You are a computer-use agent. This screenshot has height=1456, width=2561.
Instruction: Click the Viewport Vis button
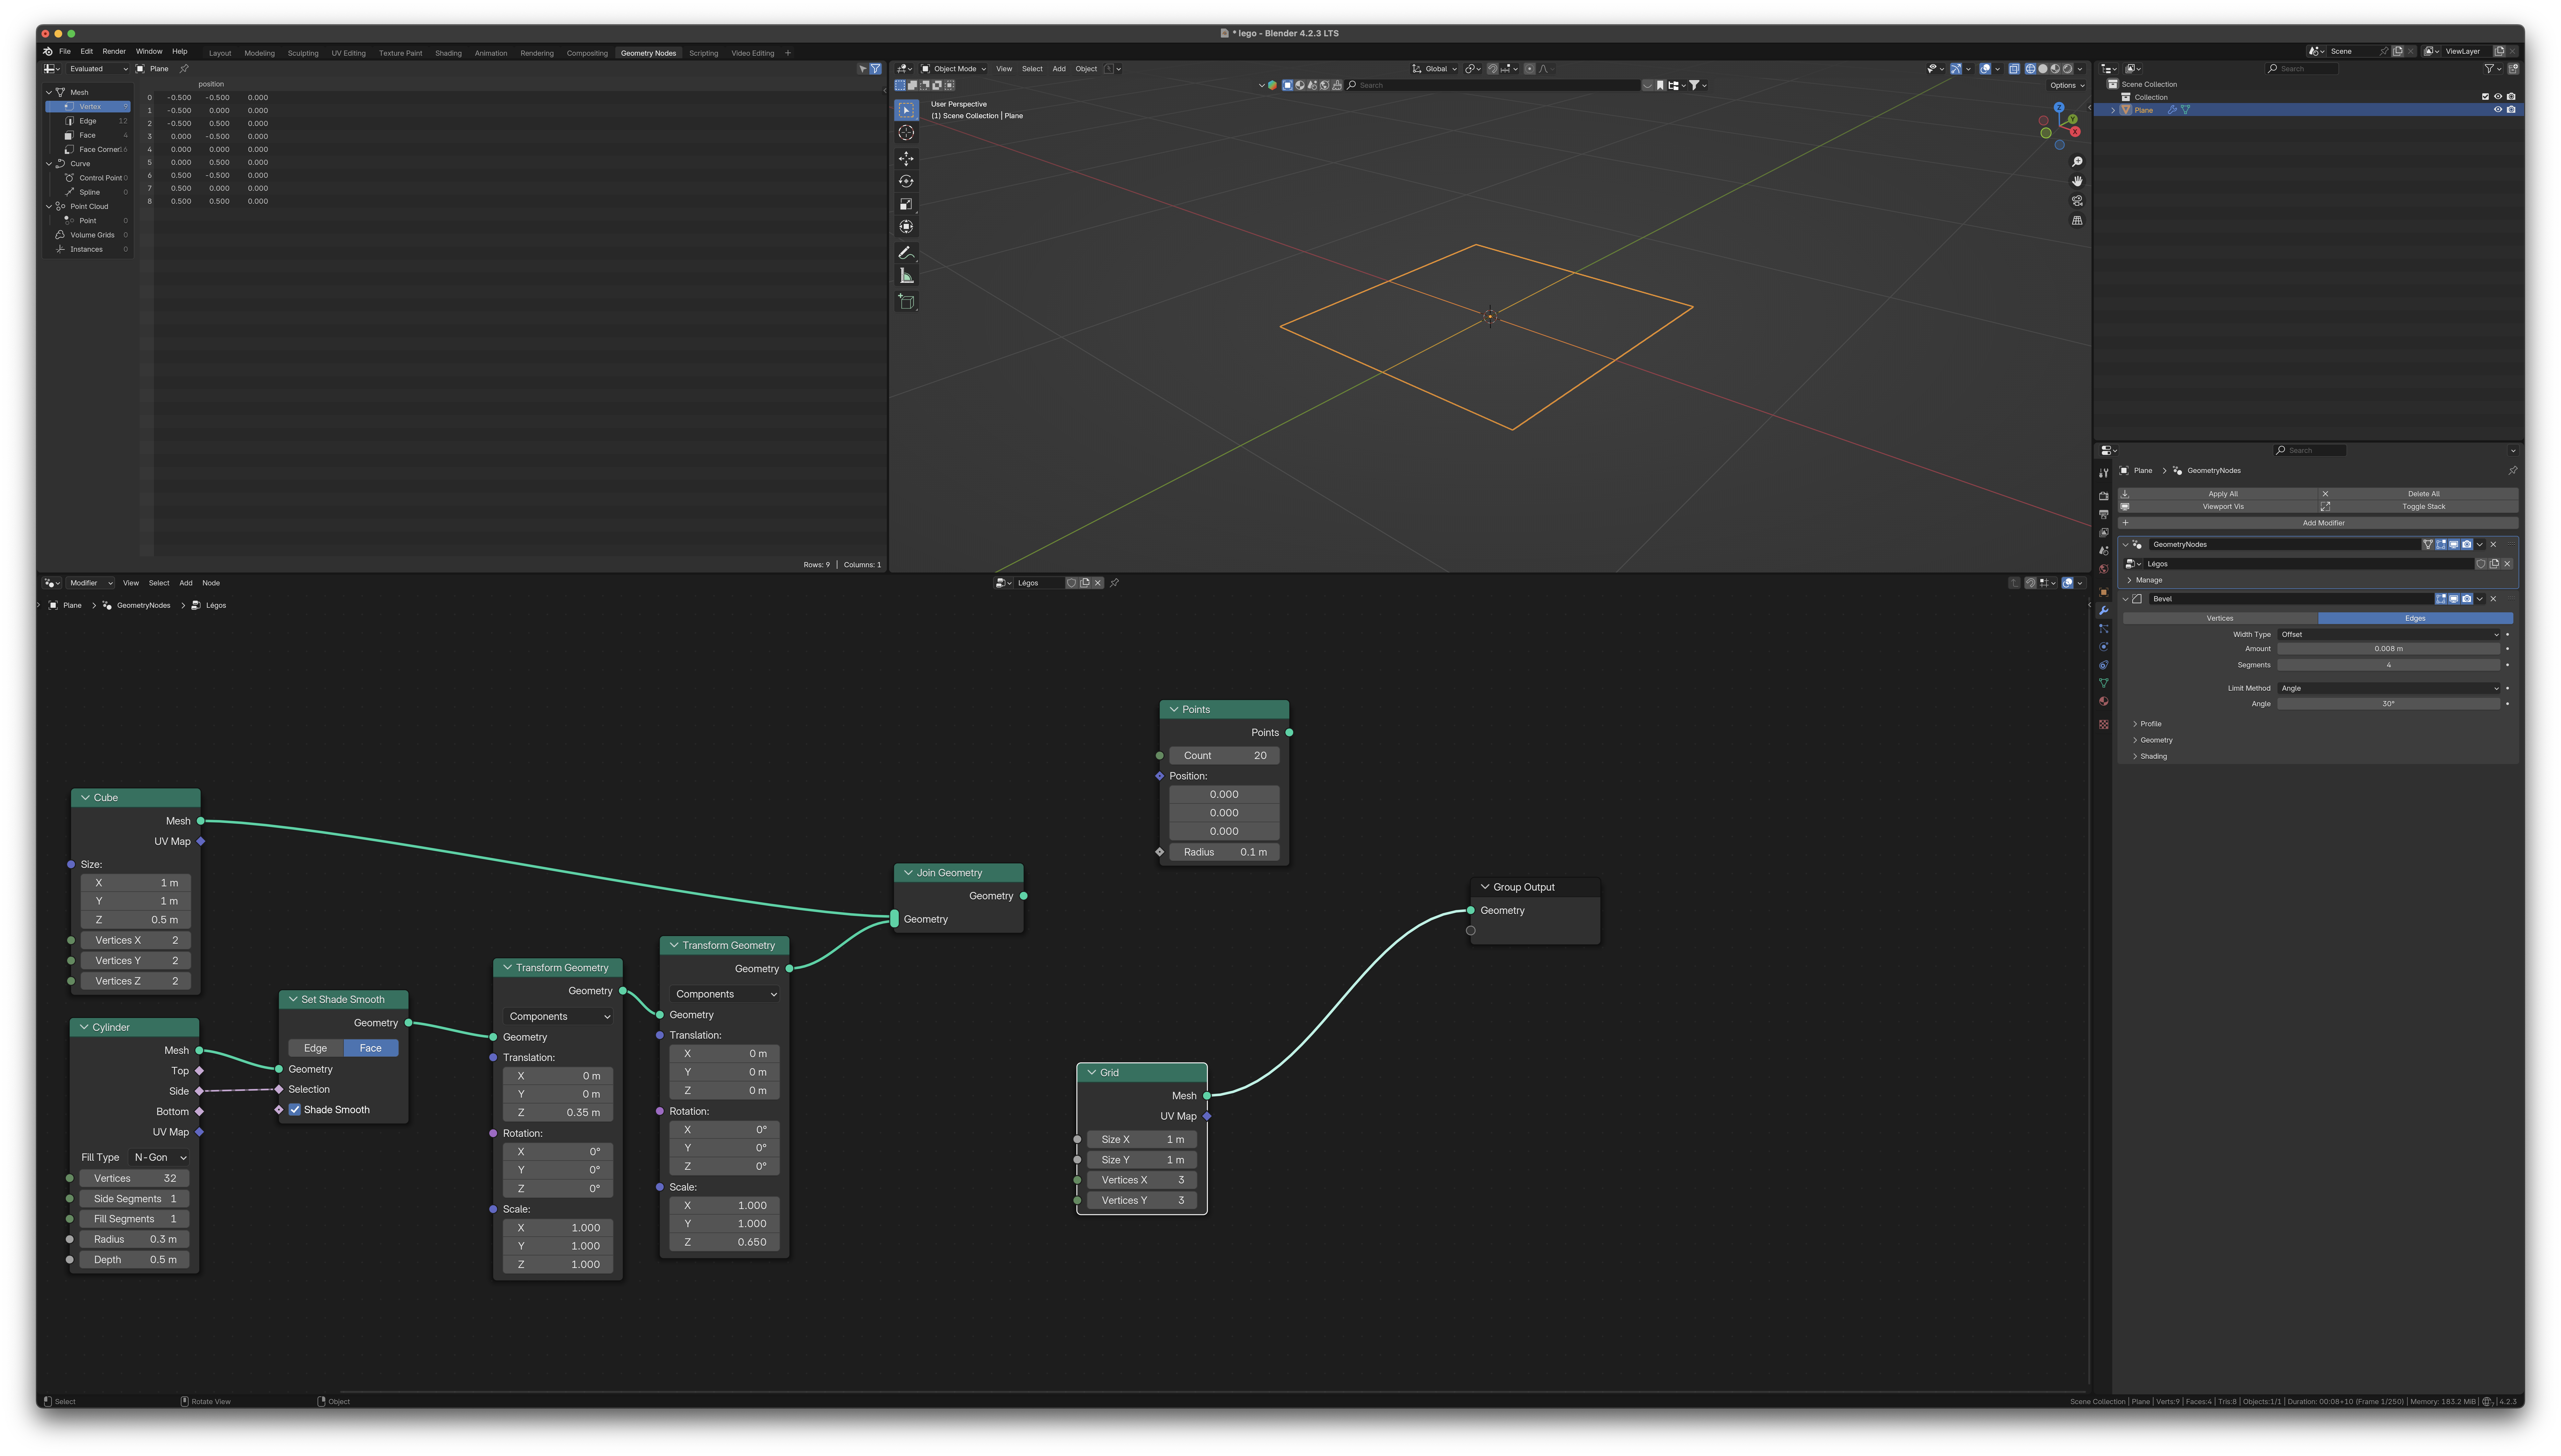click(x=2218, y=507)
